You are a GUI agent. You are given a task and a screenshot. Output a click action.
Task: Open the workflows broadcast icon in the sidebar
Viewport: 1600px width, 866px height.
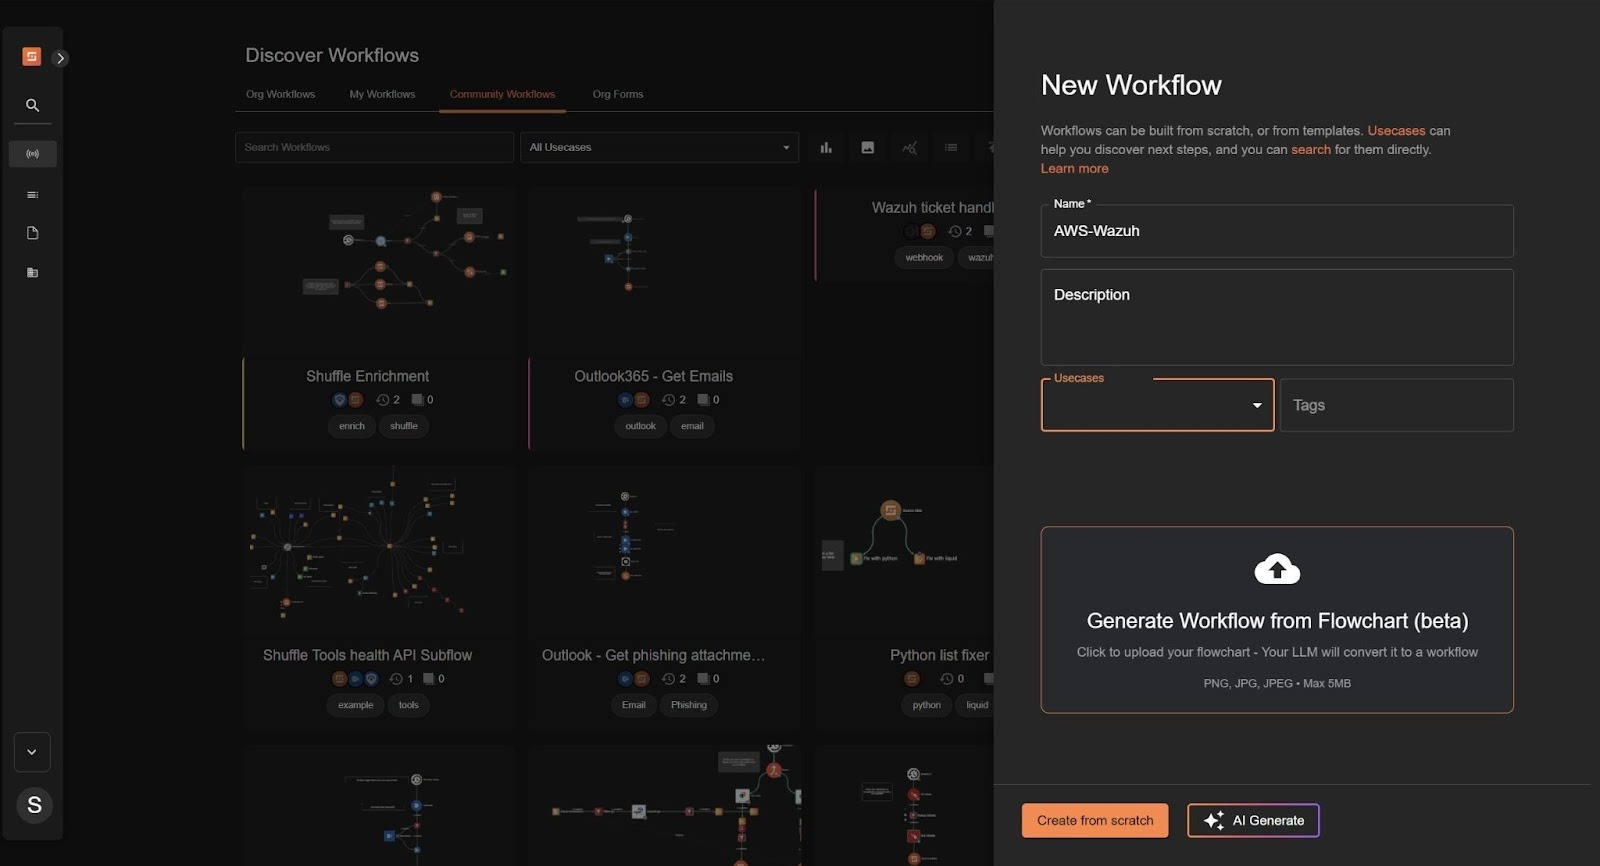pyautogui.click(x=32, y=154)
